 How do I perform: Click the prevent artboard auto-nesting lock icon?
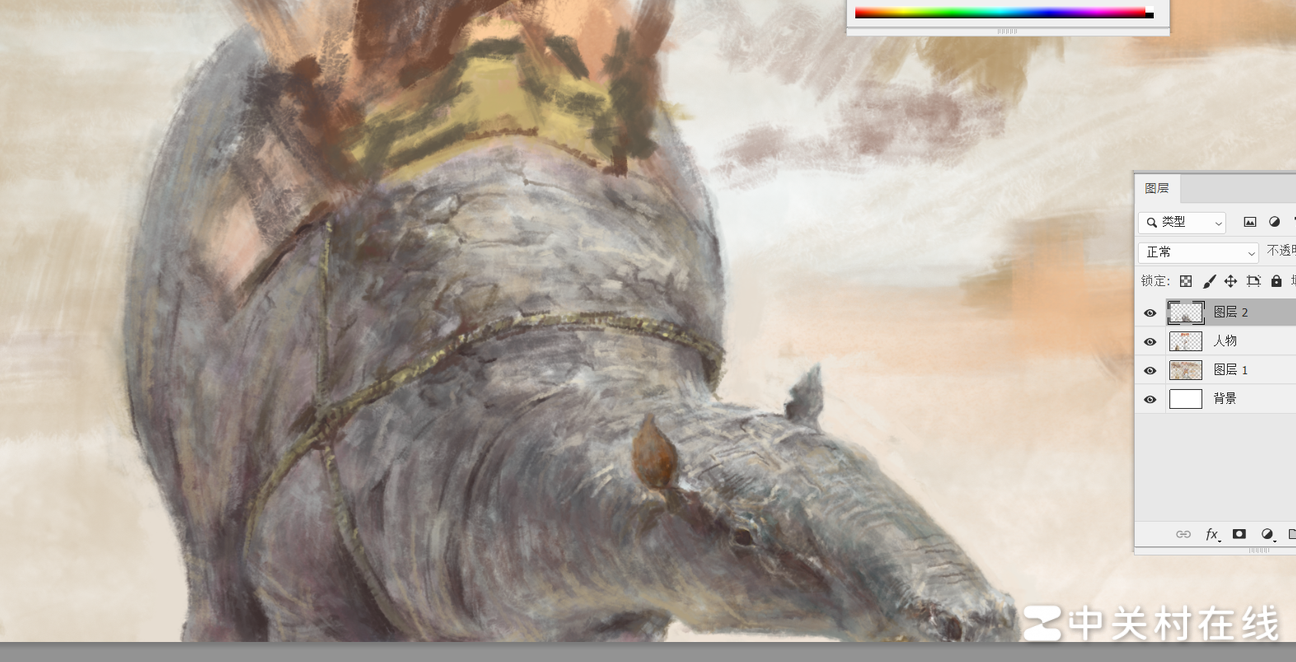(x=1254, y=282)
